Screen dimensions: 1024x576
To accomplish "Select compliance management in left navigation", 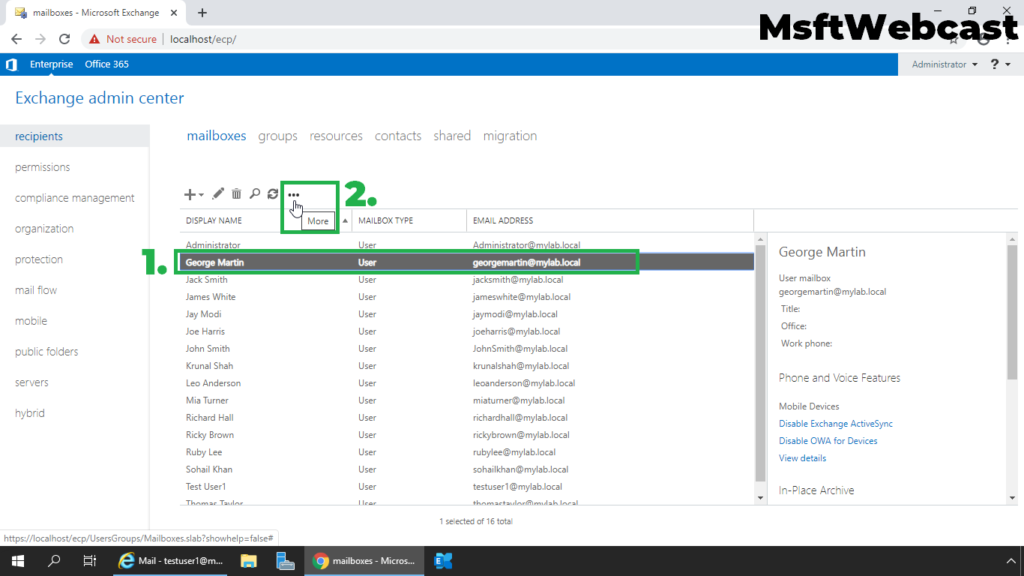I will pos(74,198).
